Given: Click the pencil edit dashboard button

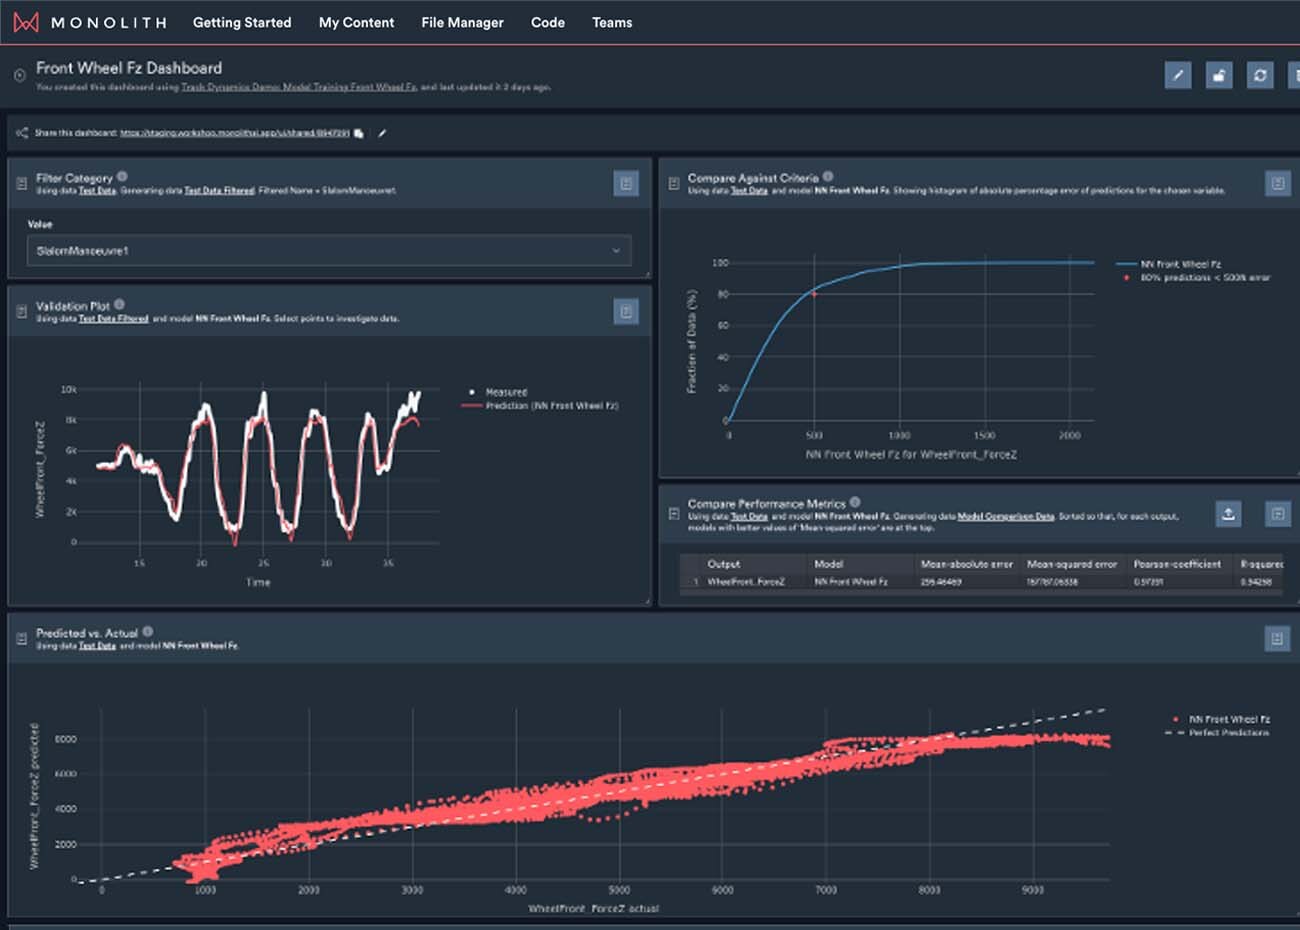Looking at the screenshot, I should point(1178,75).
